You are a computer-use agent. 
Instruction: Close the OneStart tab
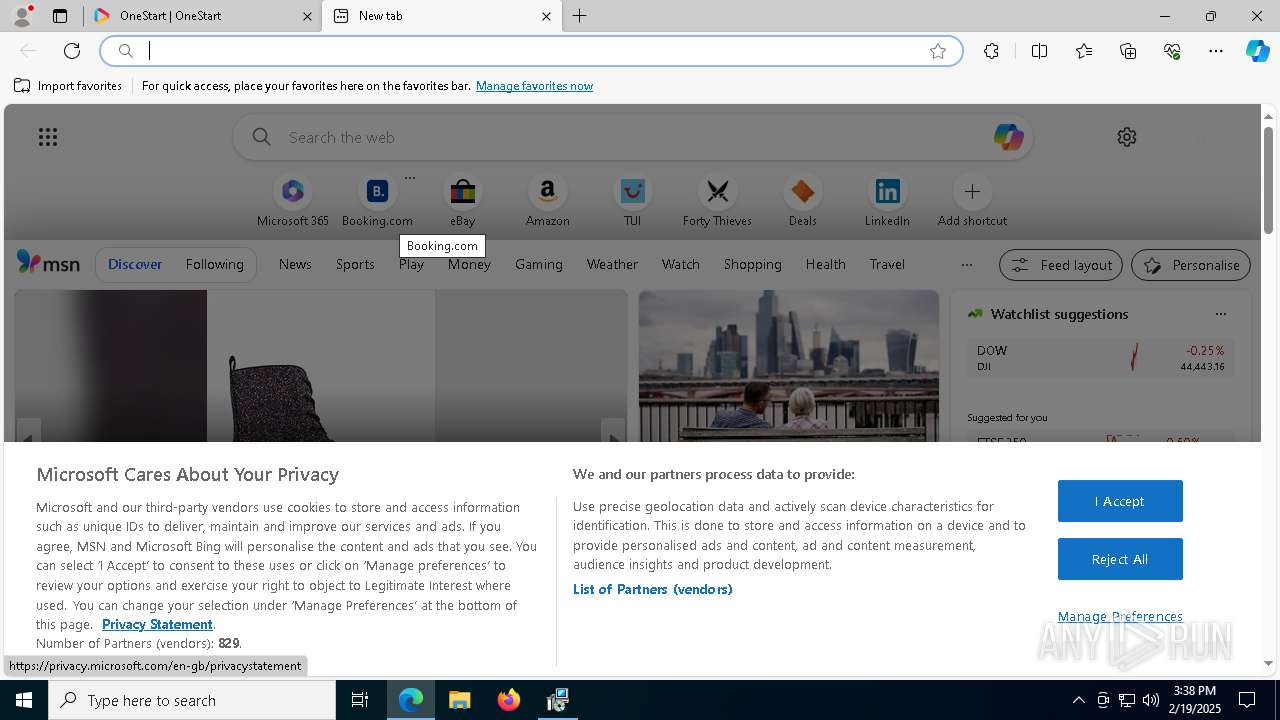point(308,16)
